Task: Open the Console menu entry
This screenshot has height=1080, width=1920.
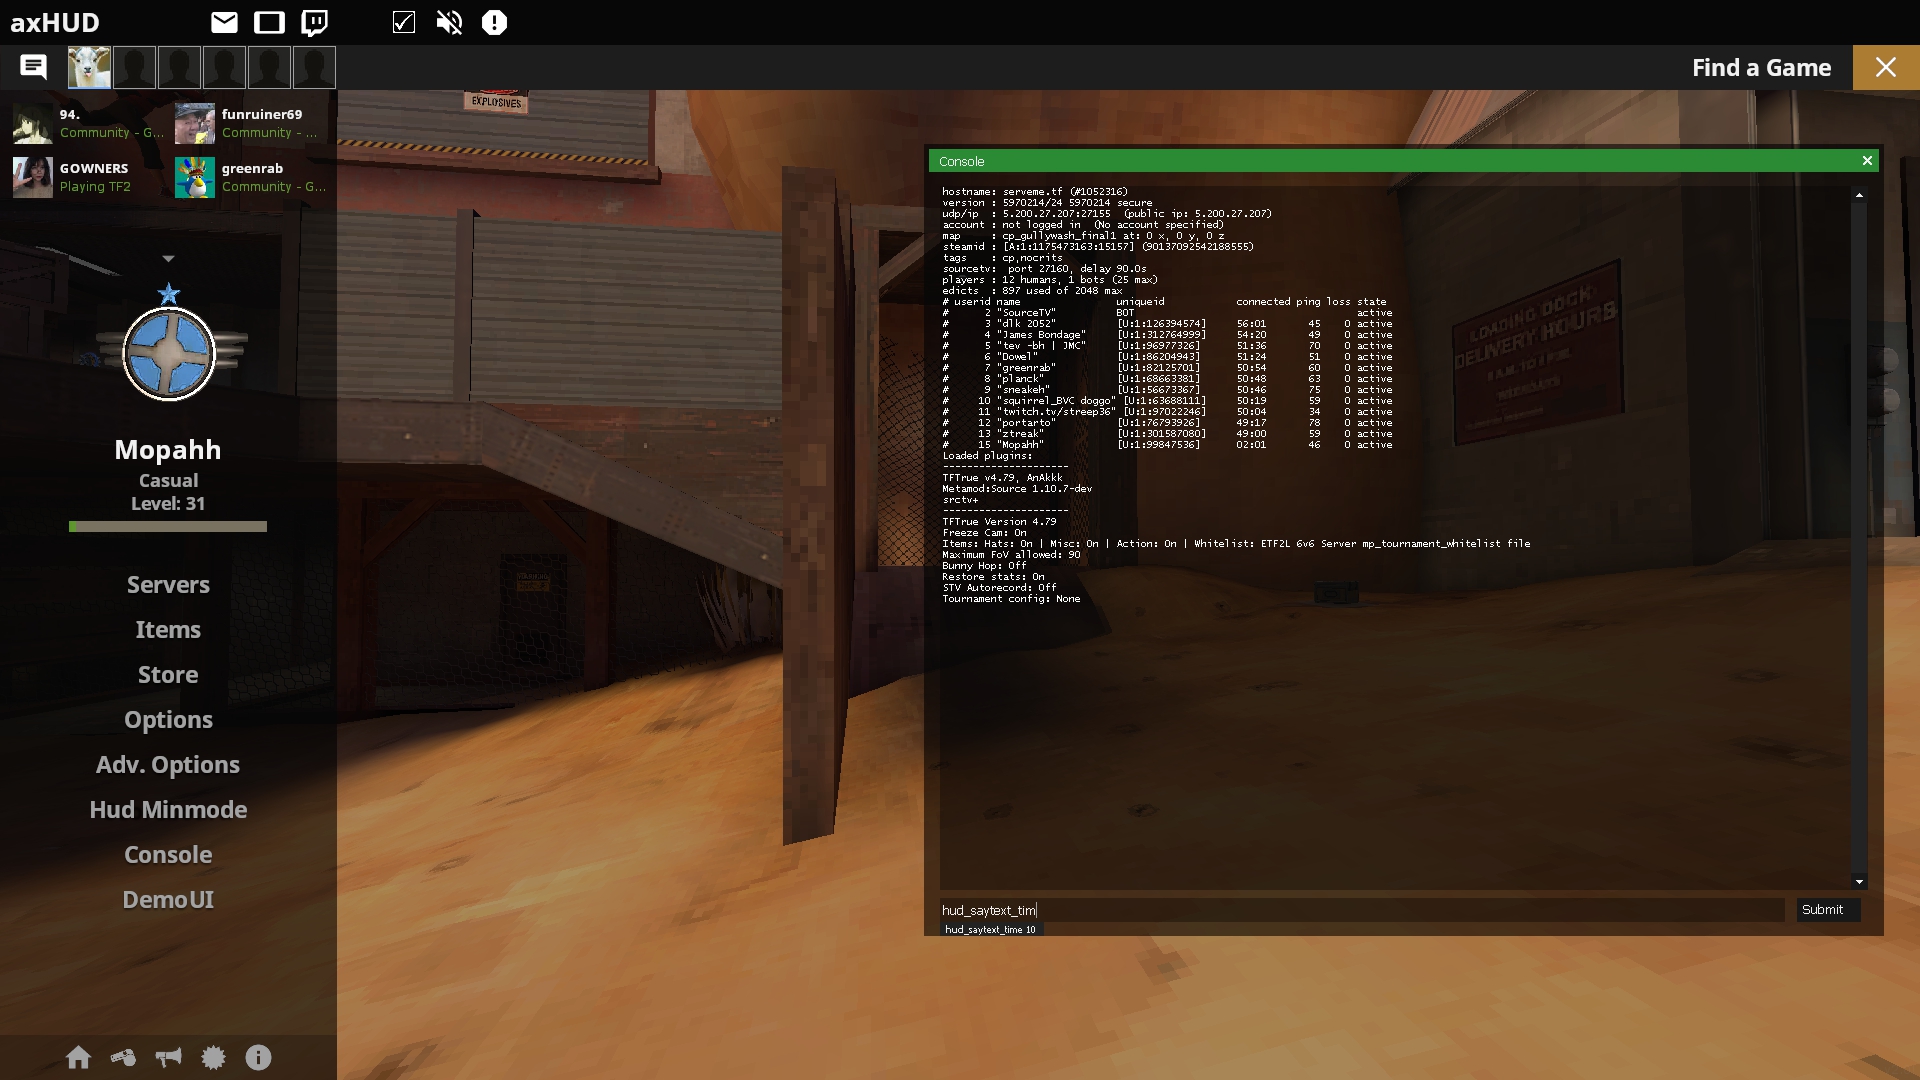Action: 168,855
